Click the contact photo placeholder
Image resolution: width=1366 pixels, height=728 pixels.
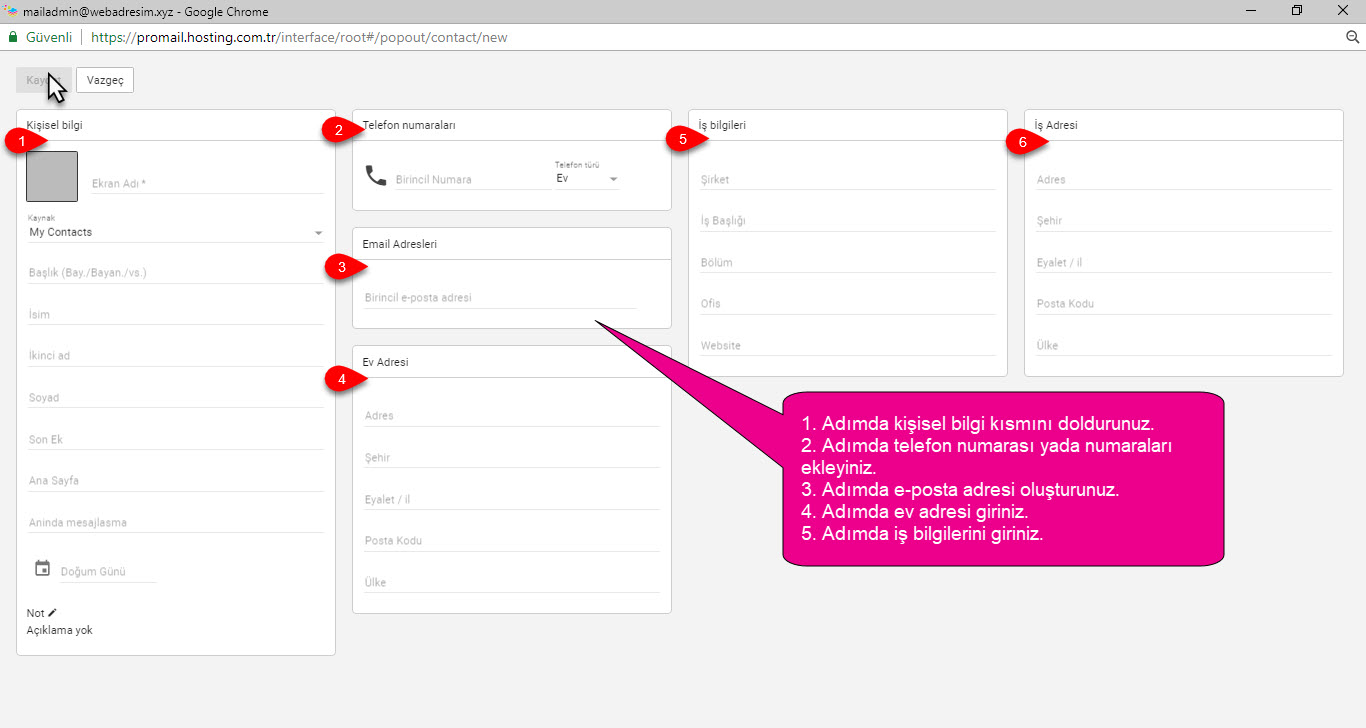tap(52, 176)
